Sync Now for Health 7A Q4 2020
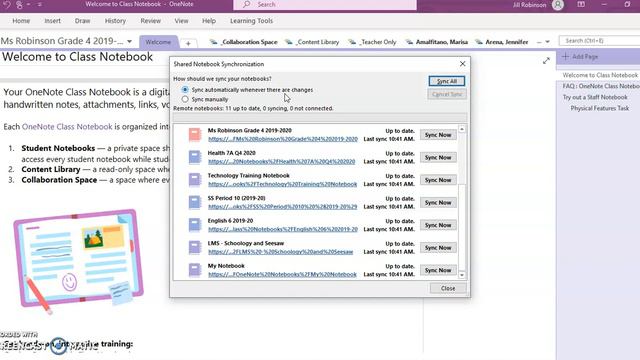Screen dimensions: 640x360 [x=438, y=157]
